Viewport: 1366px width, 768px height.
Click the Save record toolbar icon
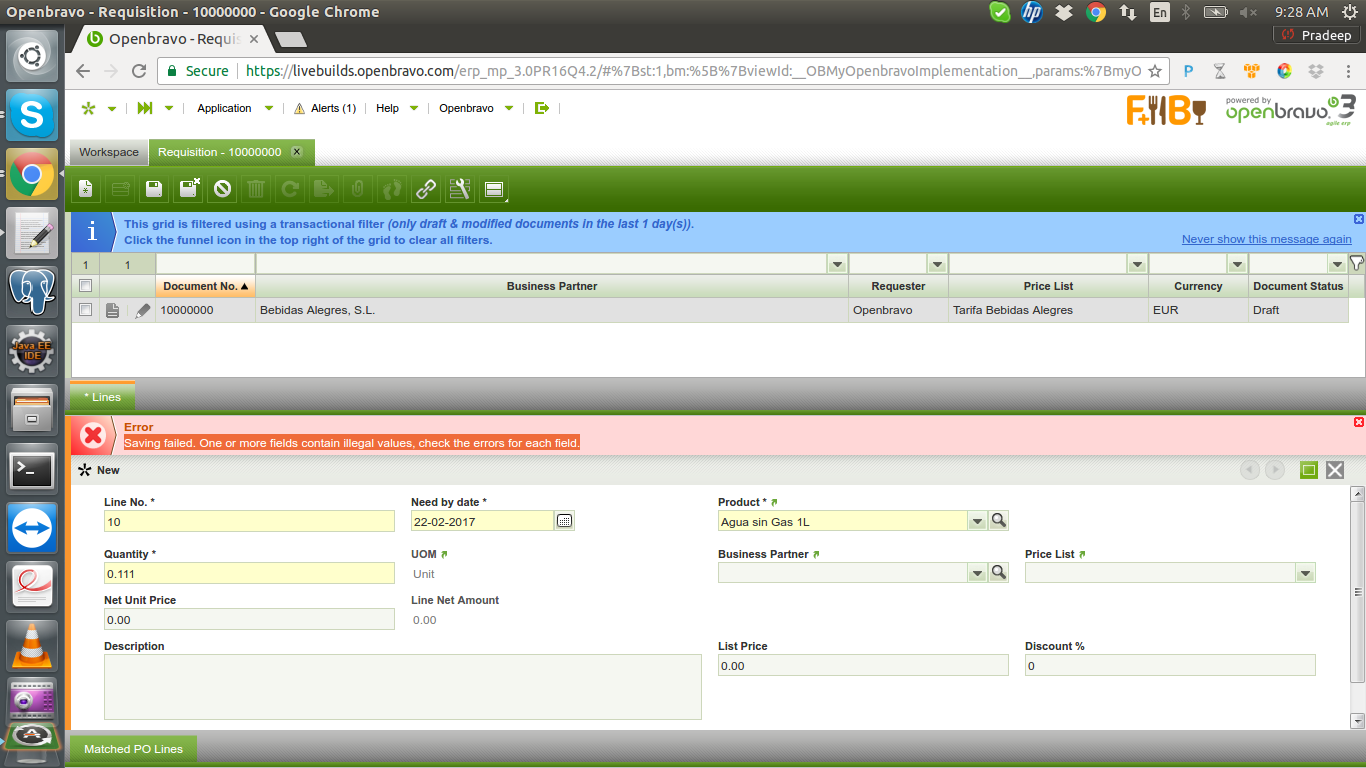click(154, 189)
